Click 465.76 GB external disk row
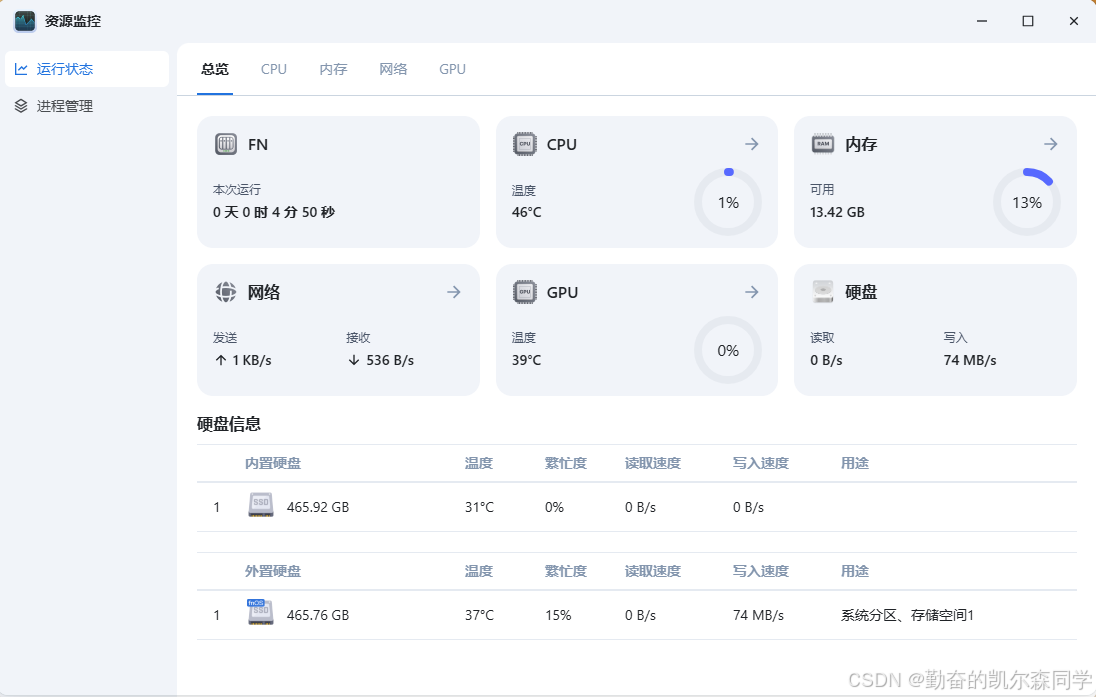 [x=636, y=615]
